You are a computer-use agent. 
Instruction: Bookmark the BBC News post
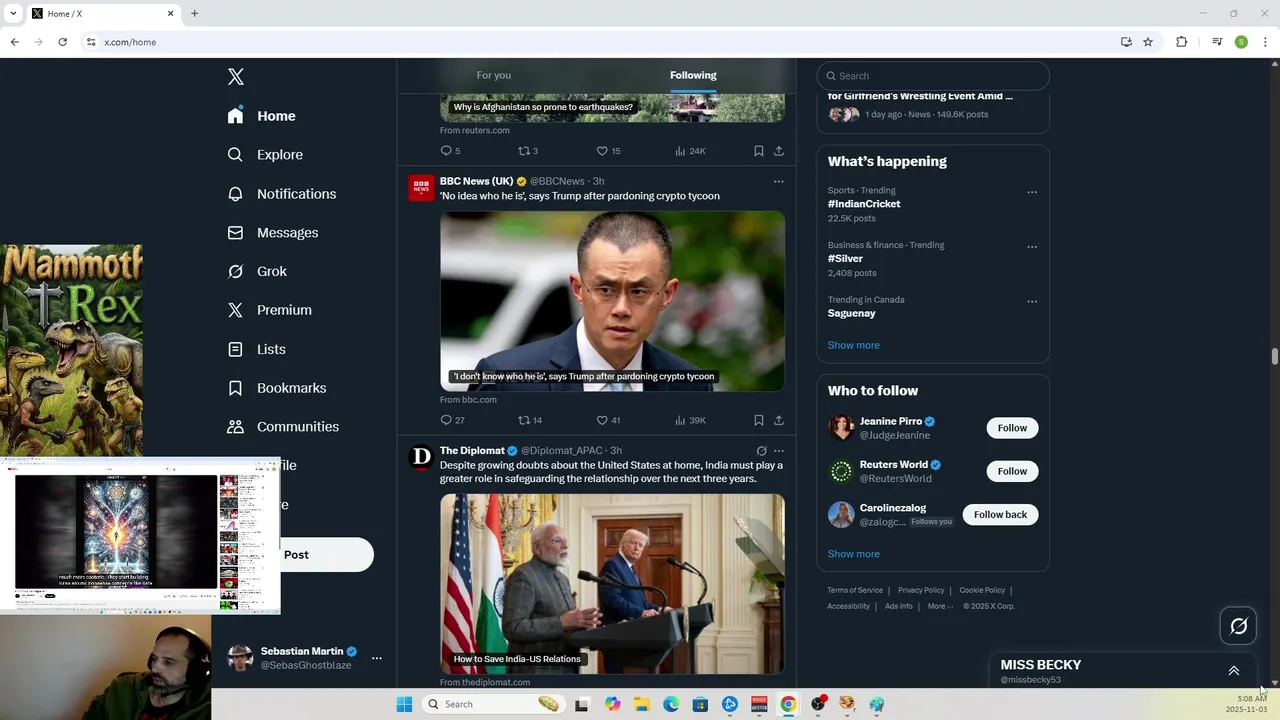759,420
